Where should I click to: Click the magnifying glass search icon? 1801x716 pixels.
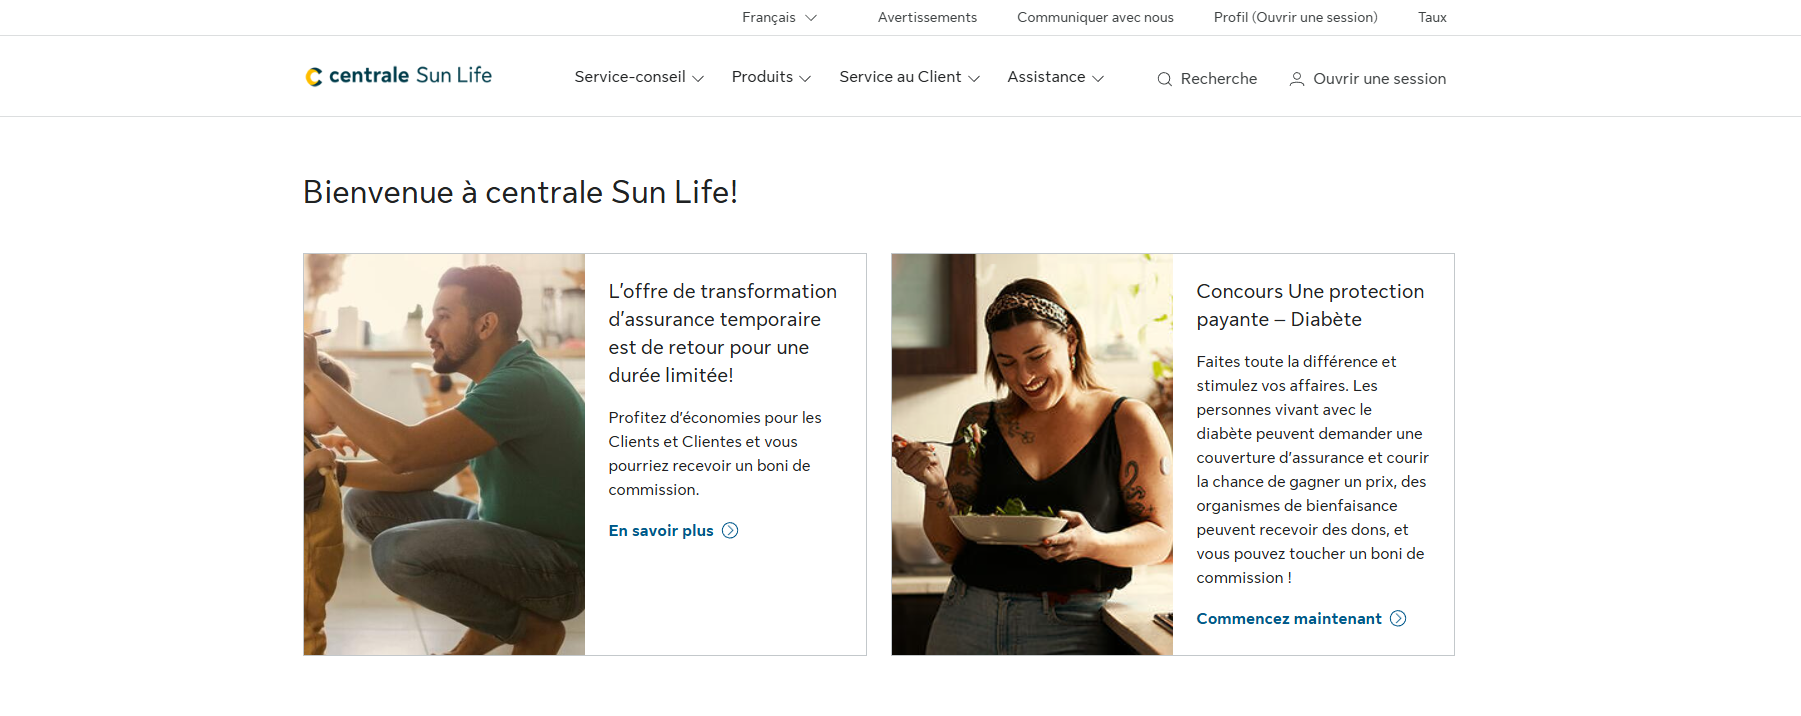pos(1164,79)
